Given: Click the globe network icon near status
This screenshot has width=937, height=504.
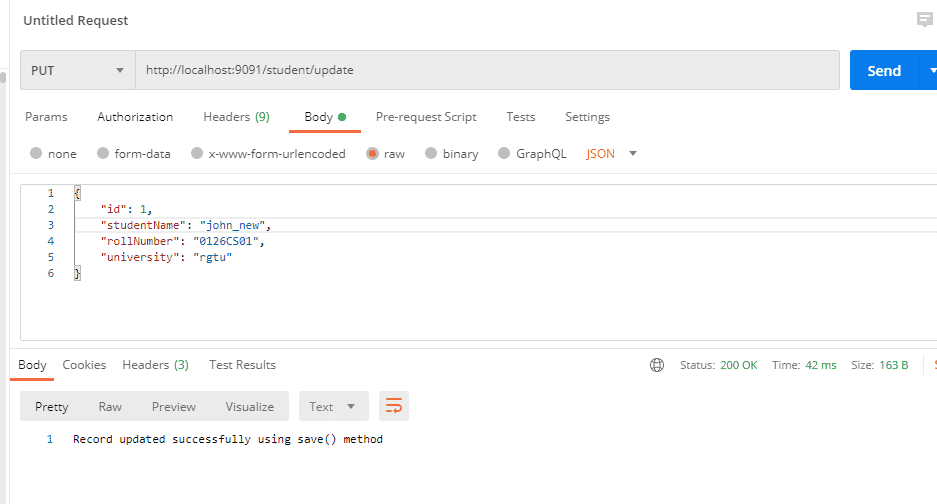Looking at the screenshot, I should [656, 365].
